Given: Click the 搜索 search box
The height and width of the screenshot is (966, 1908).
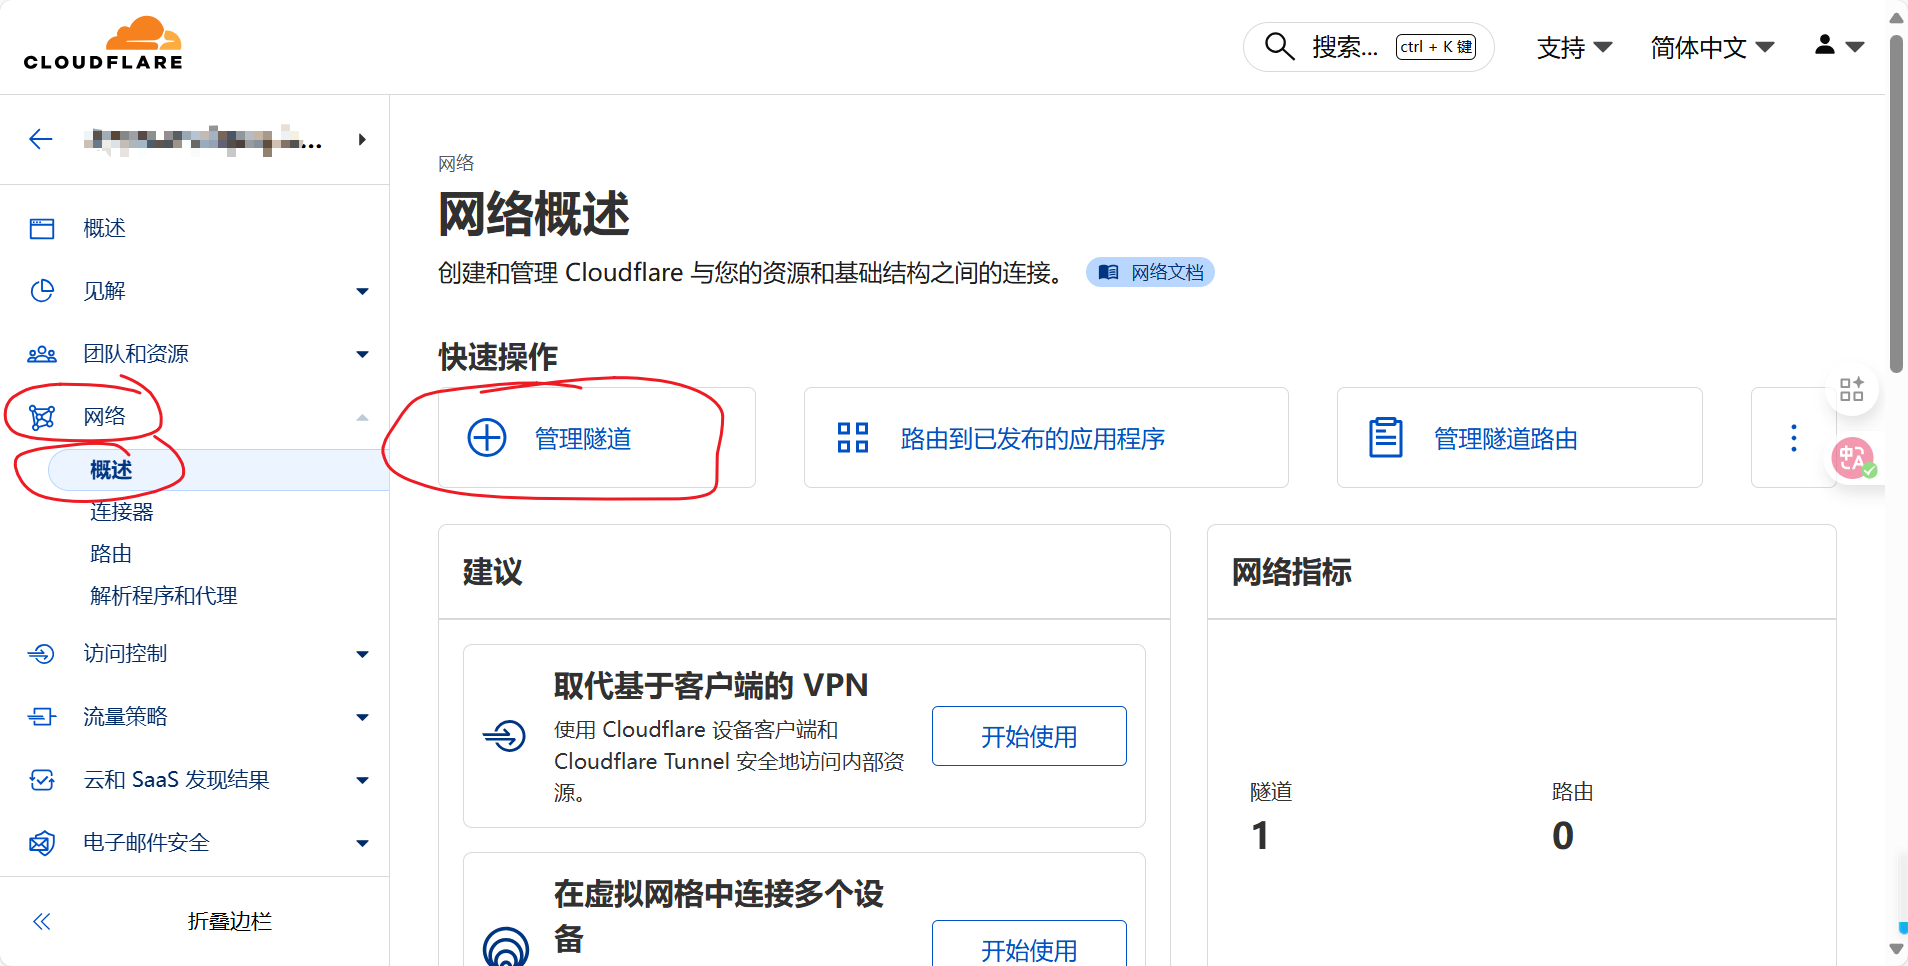Looking at the screenshot, I should coord(1368,47).
